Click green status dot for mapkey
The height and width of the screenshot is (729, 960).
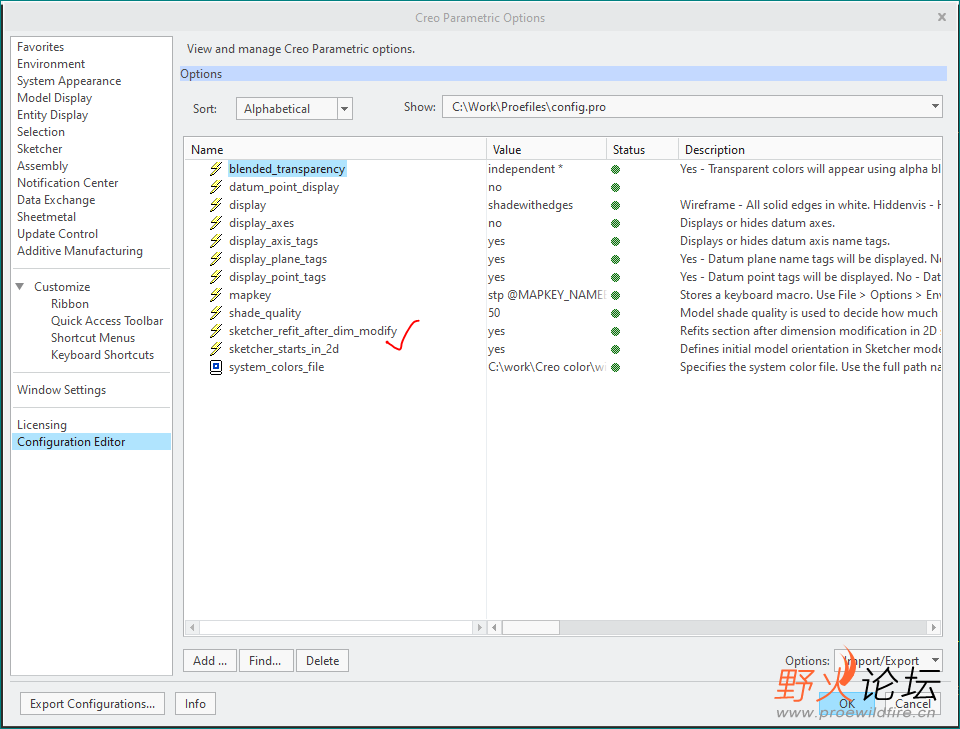615,296
